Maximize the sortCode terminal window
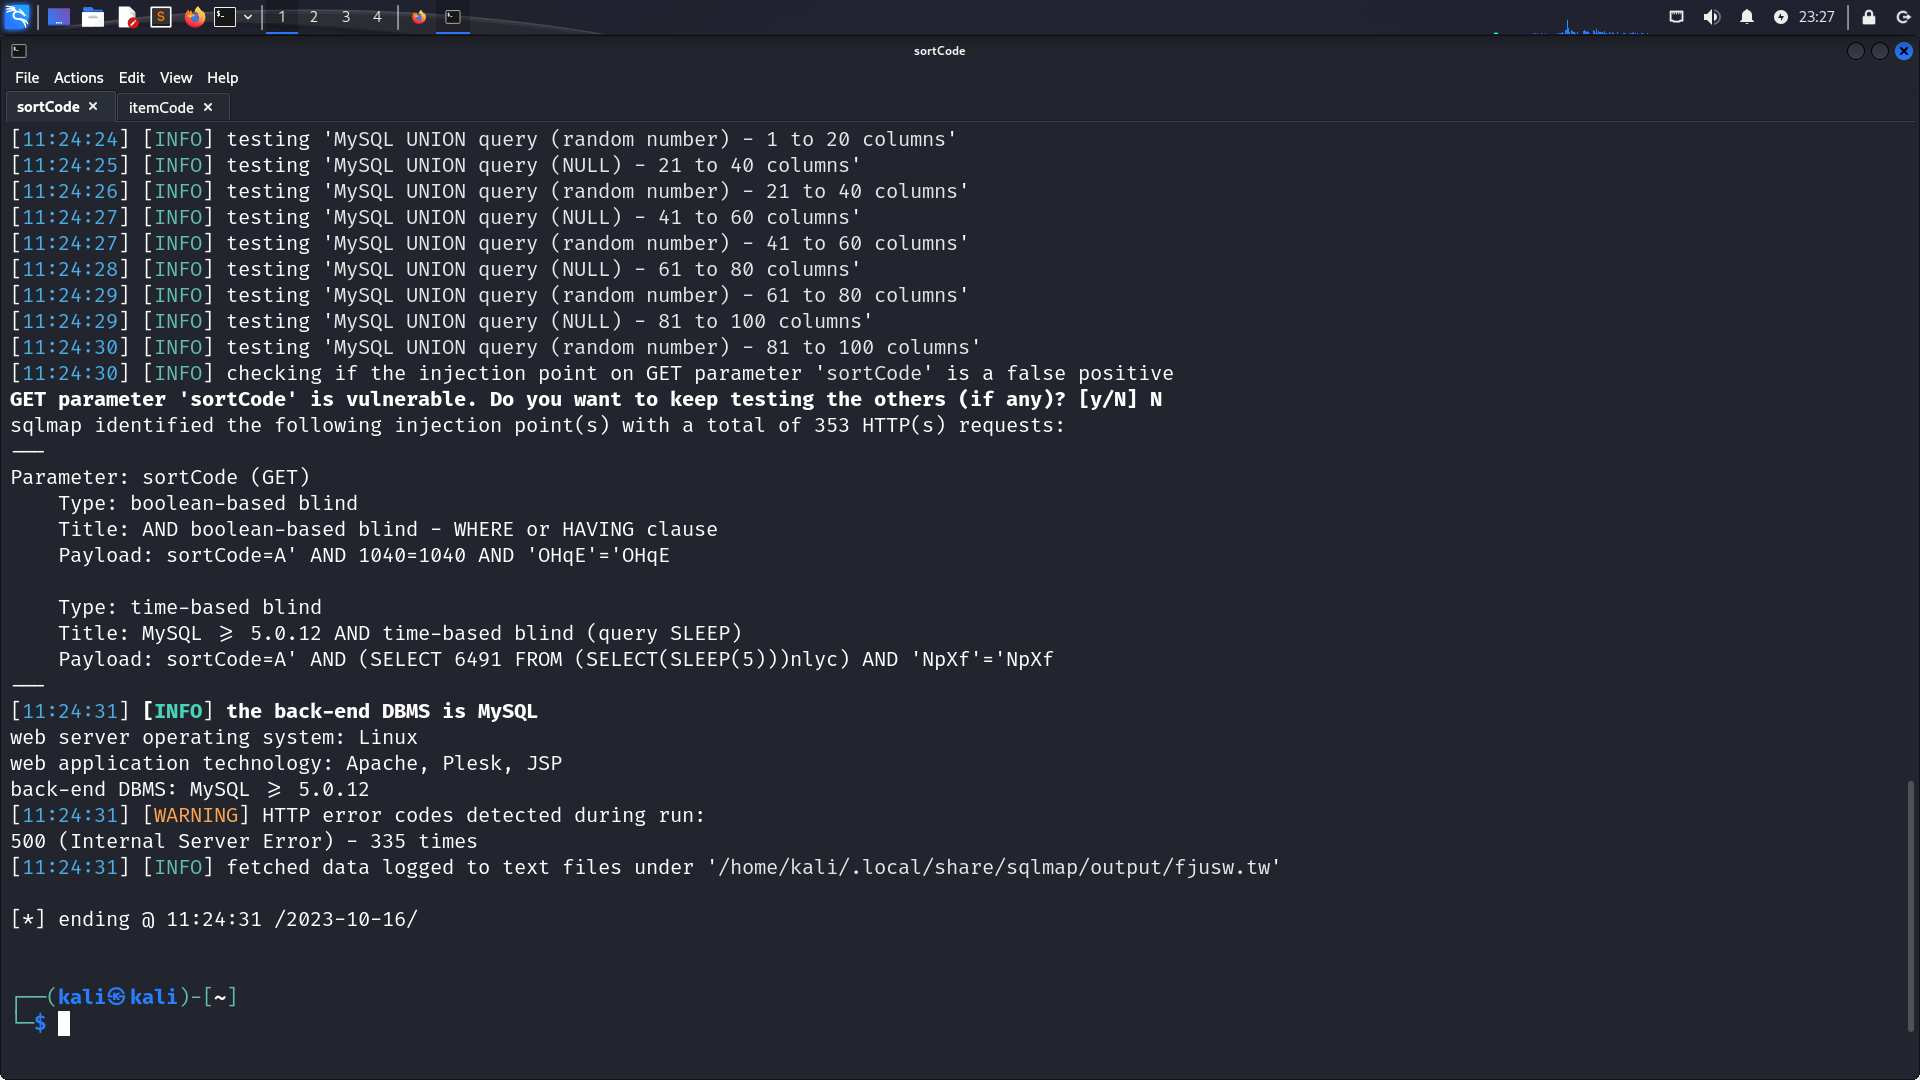The image size is (1920, 1080). coord(1880,51)
